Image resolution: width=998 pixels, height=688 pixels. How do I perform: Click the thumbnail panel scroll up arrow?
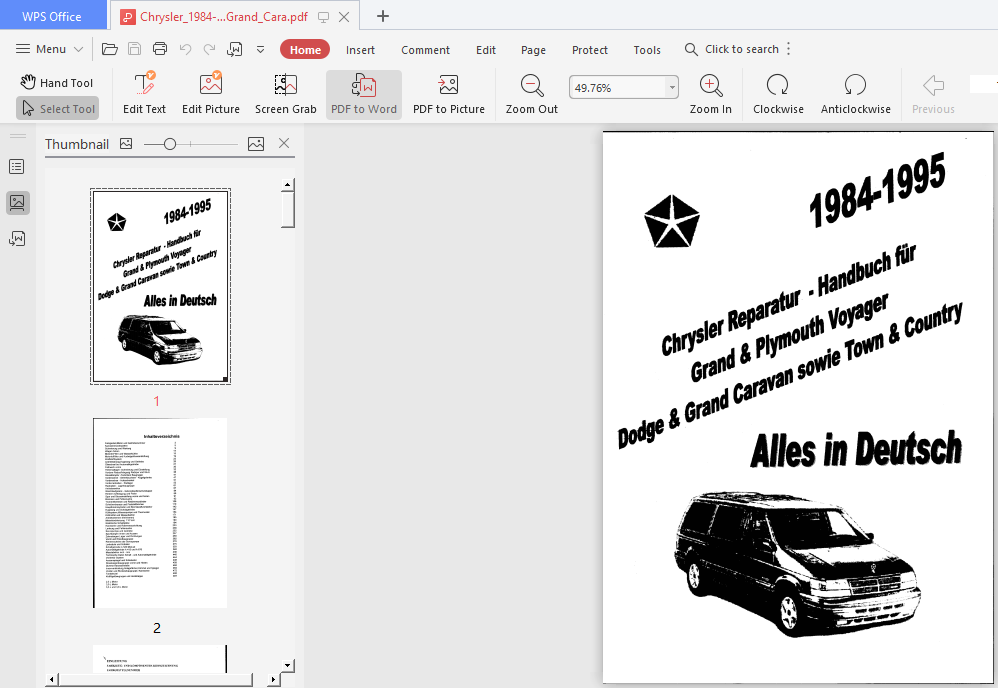pos(288,185)
